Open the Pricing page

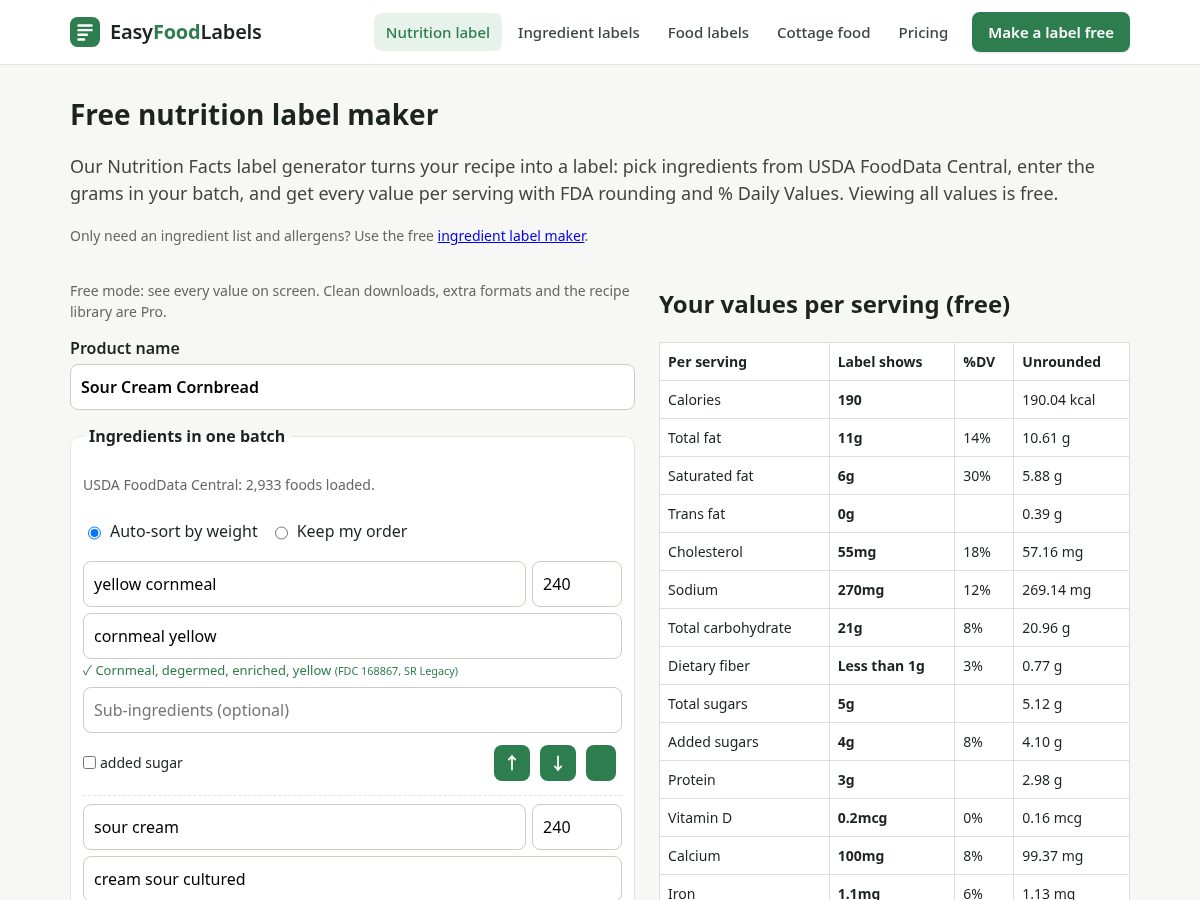pyautogui.click(x=923, y=32)
